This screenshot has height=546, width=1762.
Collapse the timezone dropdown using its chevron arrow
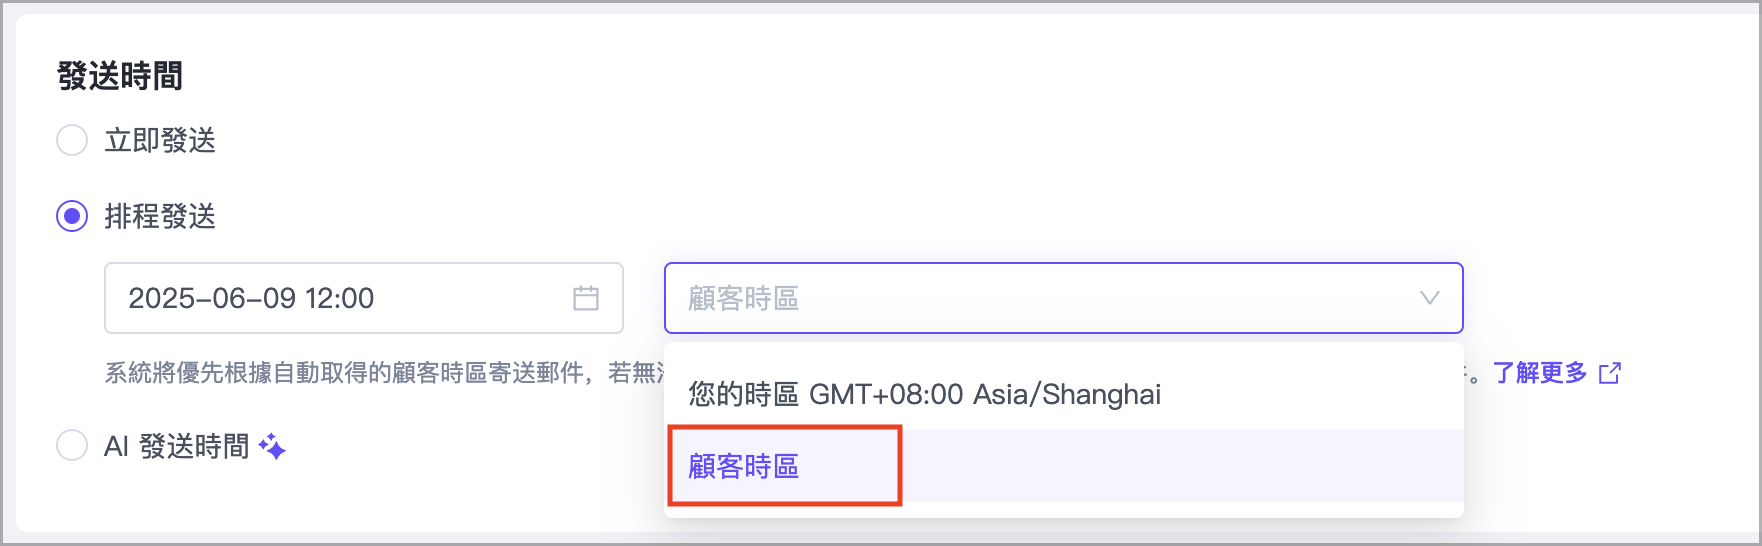pyautogui.click(x=1430, y=298)
